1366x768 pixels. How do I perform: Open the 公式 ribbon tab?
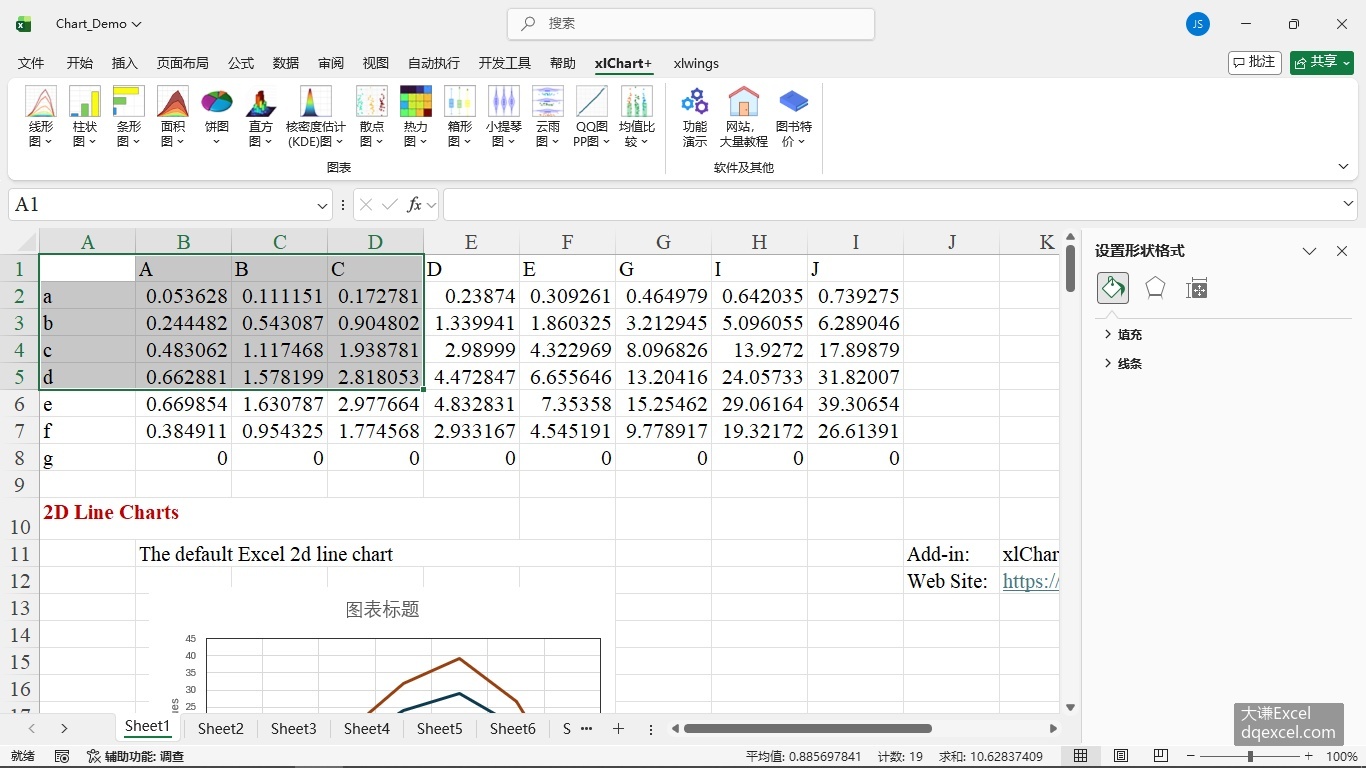tap(241, 63)
